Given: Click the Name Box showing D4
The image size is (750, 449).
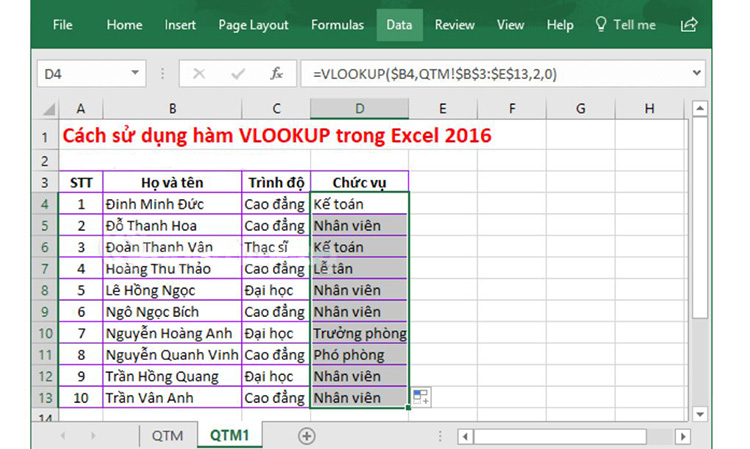Looking at the screenshot, I should (91, 74).
